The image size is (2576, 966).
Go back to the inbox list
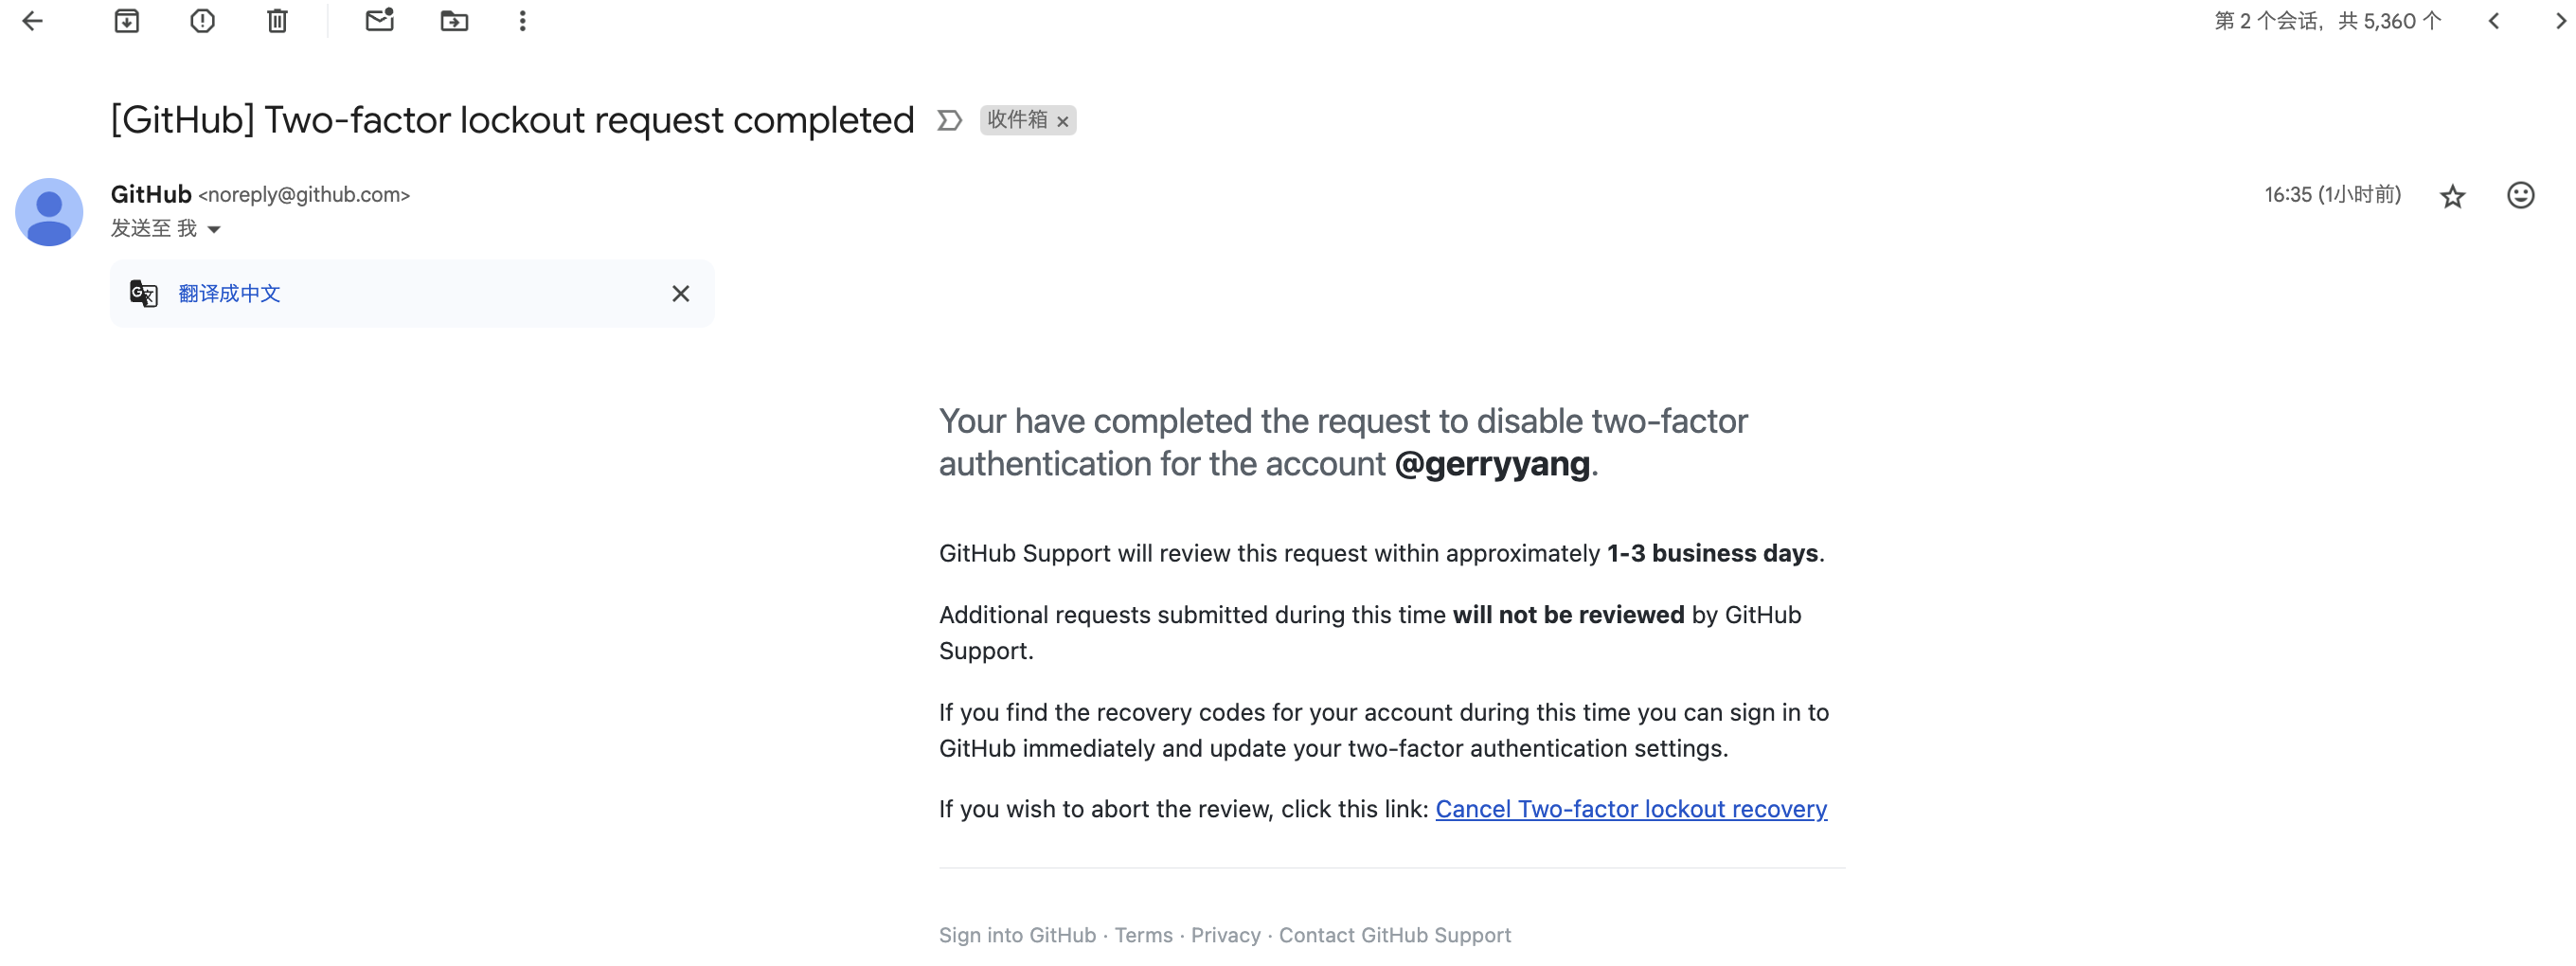(34, 20)
